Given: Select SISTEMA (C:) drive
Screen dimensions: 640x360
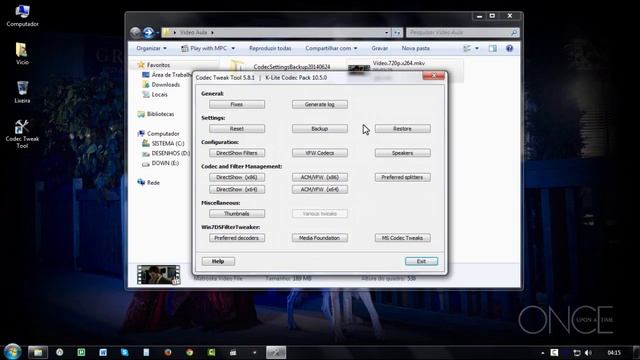Looking at the screenshot, I should pos(168,143).
